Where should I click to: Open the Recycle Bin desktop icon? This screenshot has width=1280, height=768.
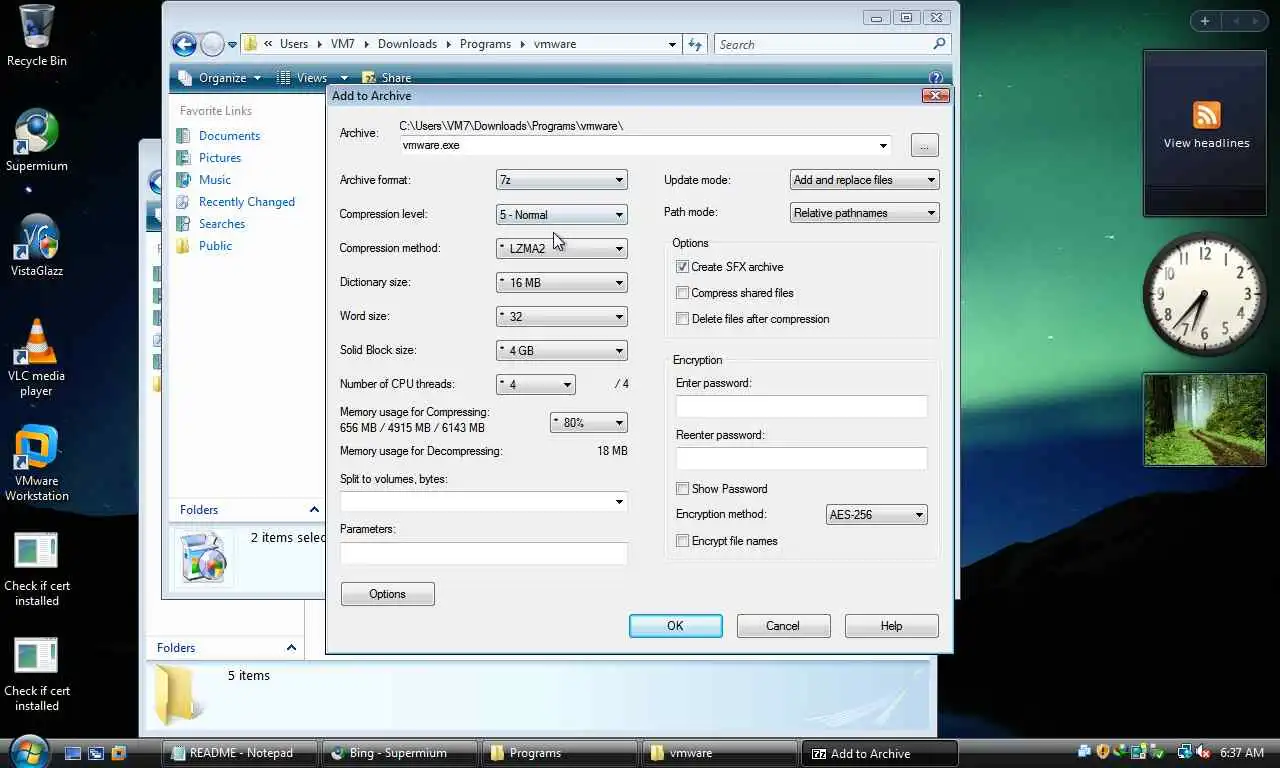click(x=37, y=36)
